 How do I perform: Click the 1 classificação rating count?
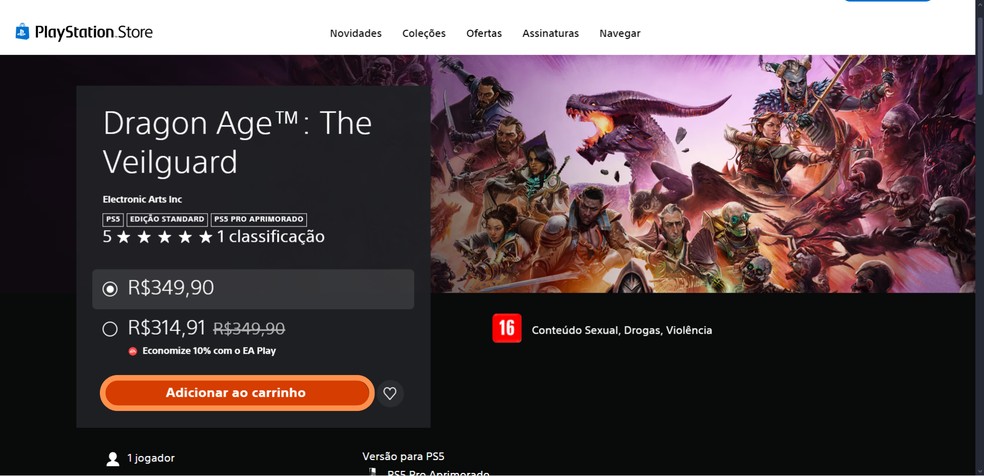(x=270, y=236)
